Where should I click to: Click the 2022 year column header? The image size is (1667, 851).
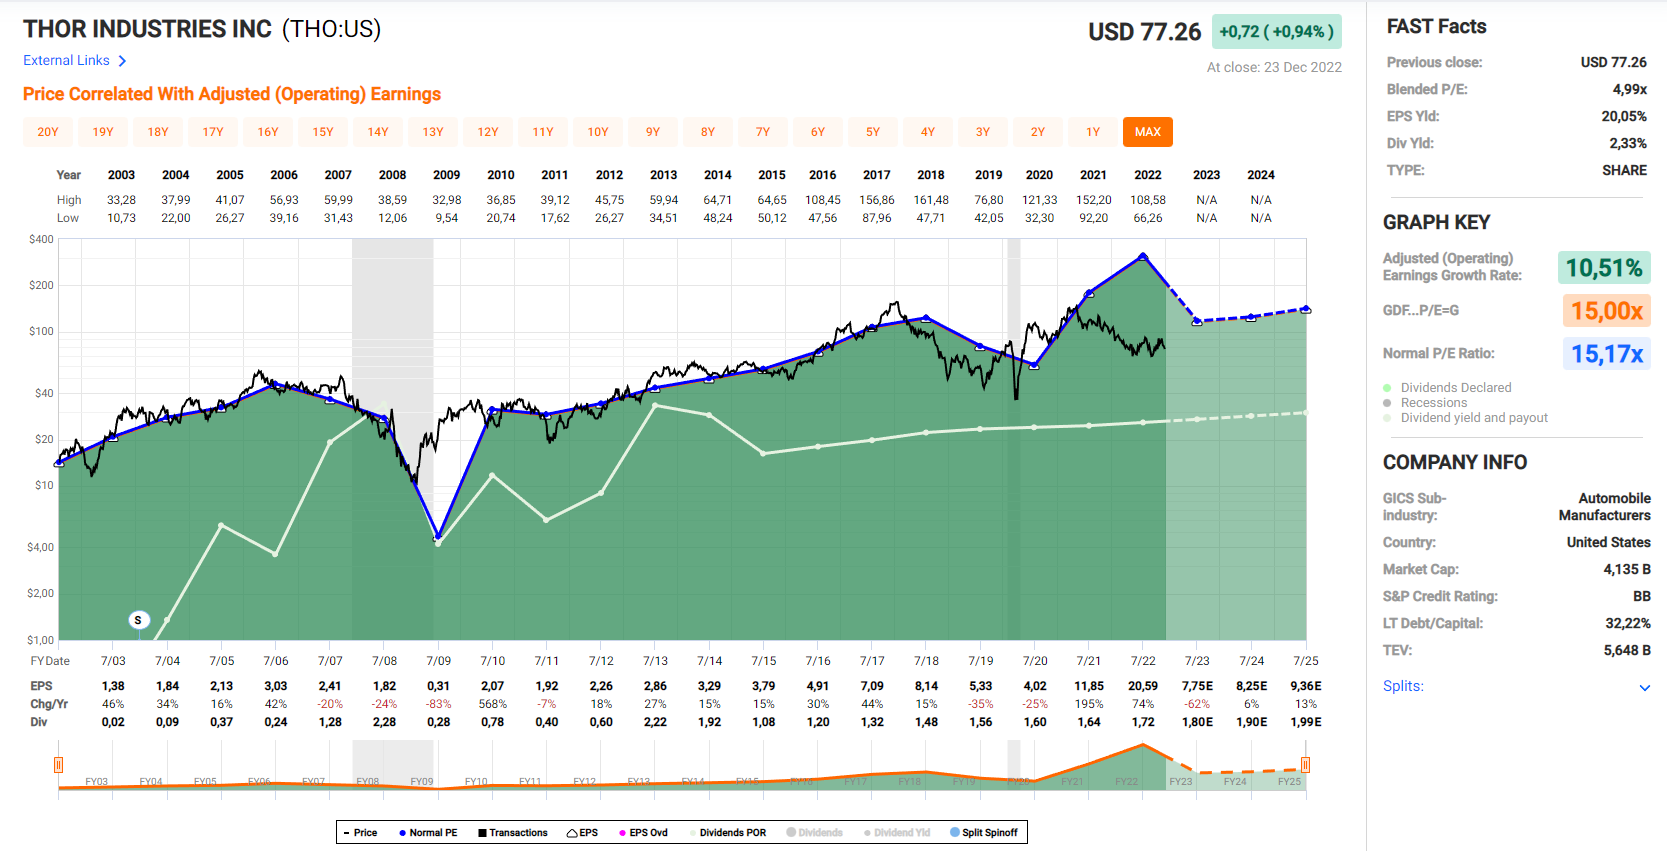tap(1148, 175)
